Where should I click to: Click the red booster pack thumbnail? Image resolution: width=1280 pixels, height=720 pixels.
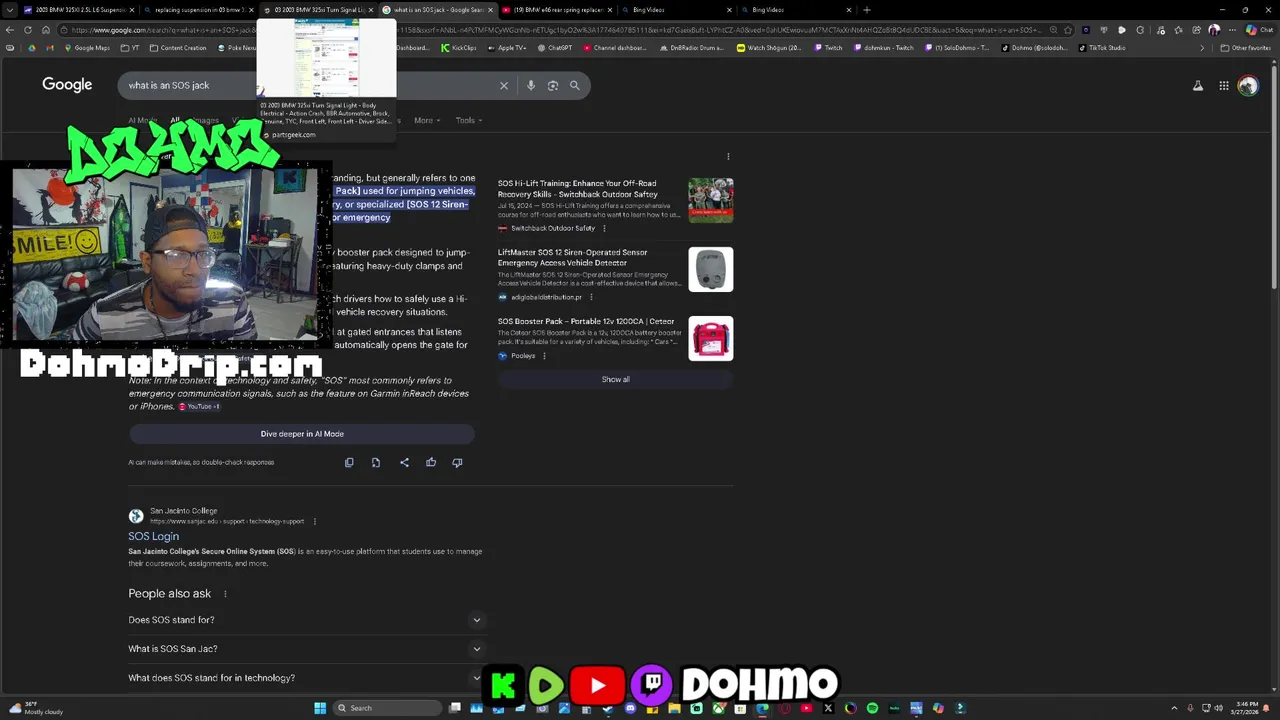point(711,339)
